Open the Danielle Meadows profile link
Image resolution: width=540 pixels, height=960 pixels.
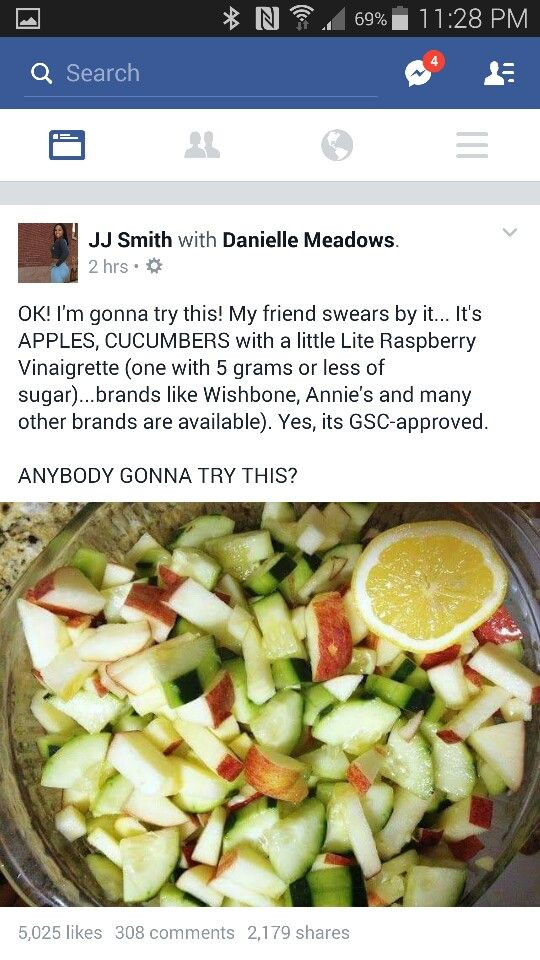(x=309, y=239)
